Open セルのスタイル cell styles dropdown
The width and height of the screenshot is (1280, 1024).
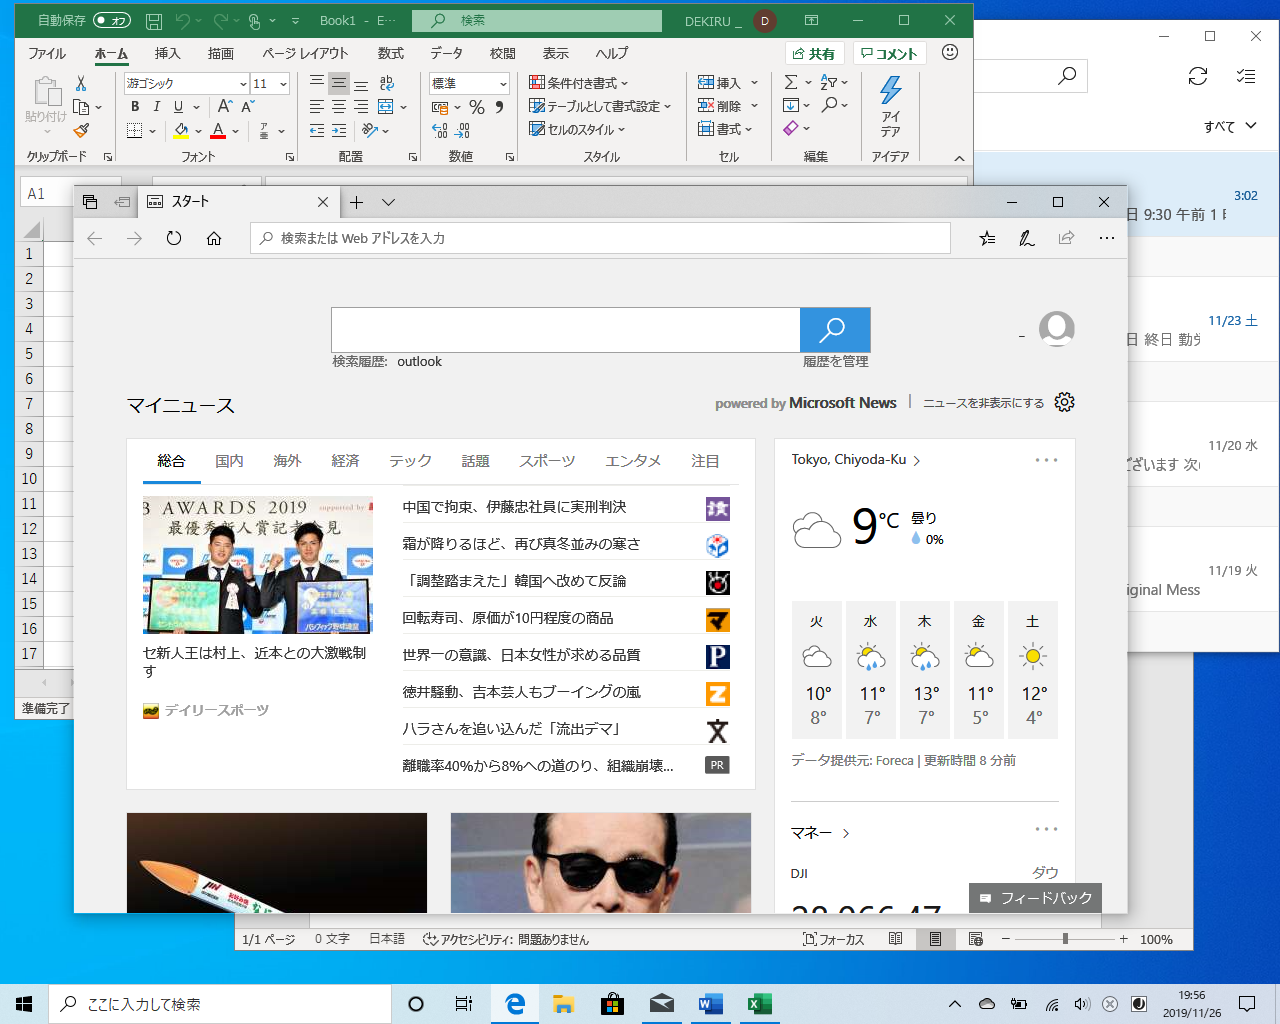(x=577, y=129)
